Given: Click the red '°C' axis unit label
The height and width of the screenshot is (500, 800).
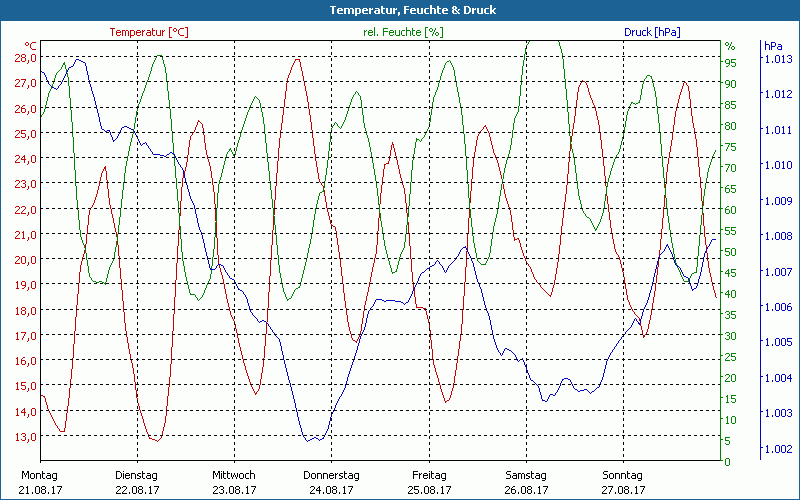Looking at the screenshot, I should pos(31,46).
